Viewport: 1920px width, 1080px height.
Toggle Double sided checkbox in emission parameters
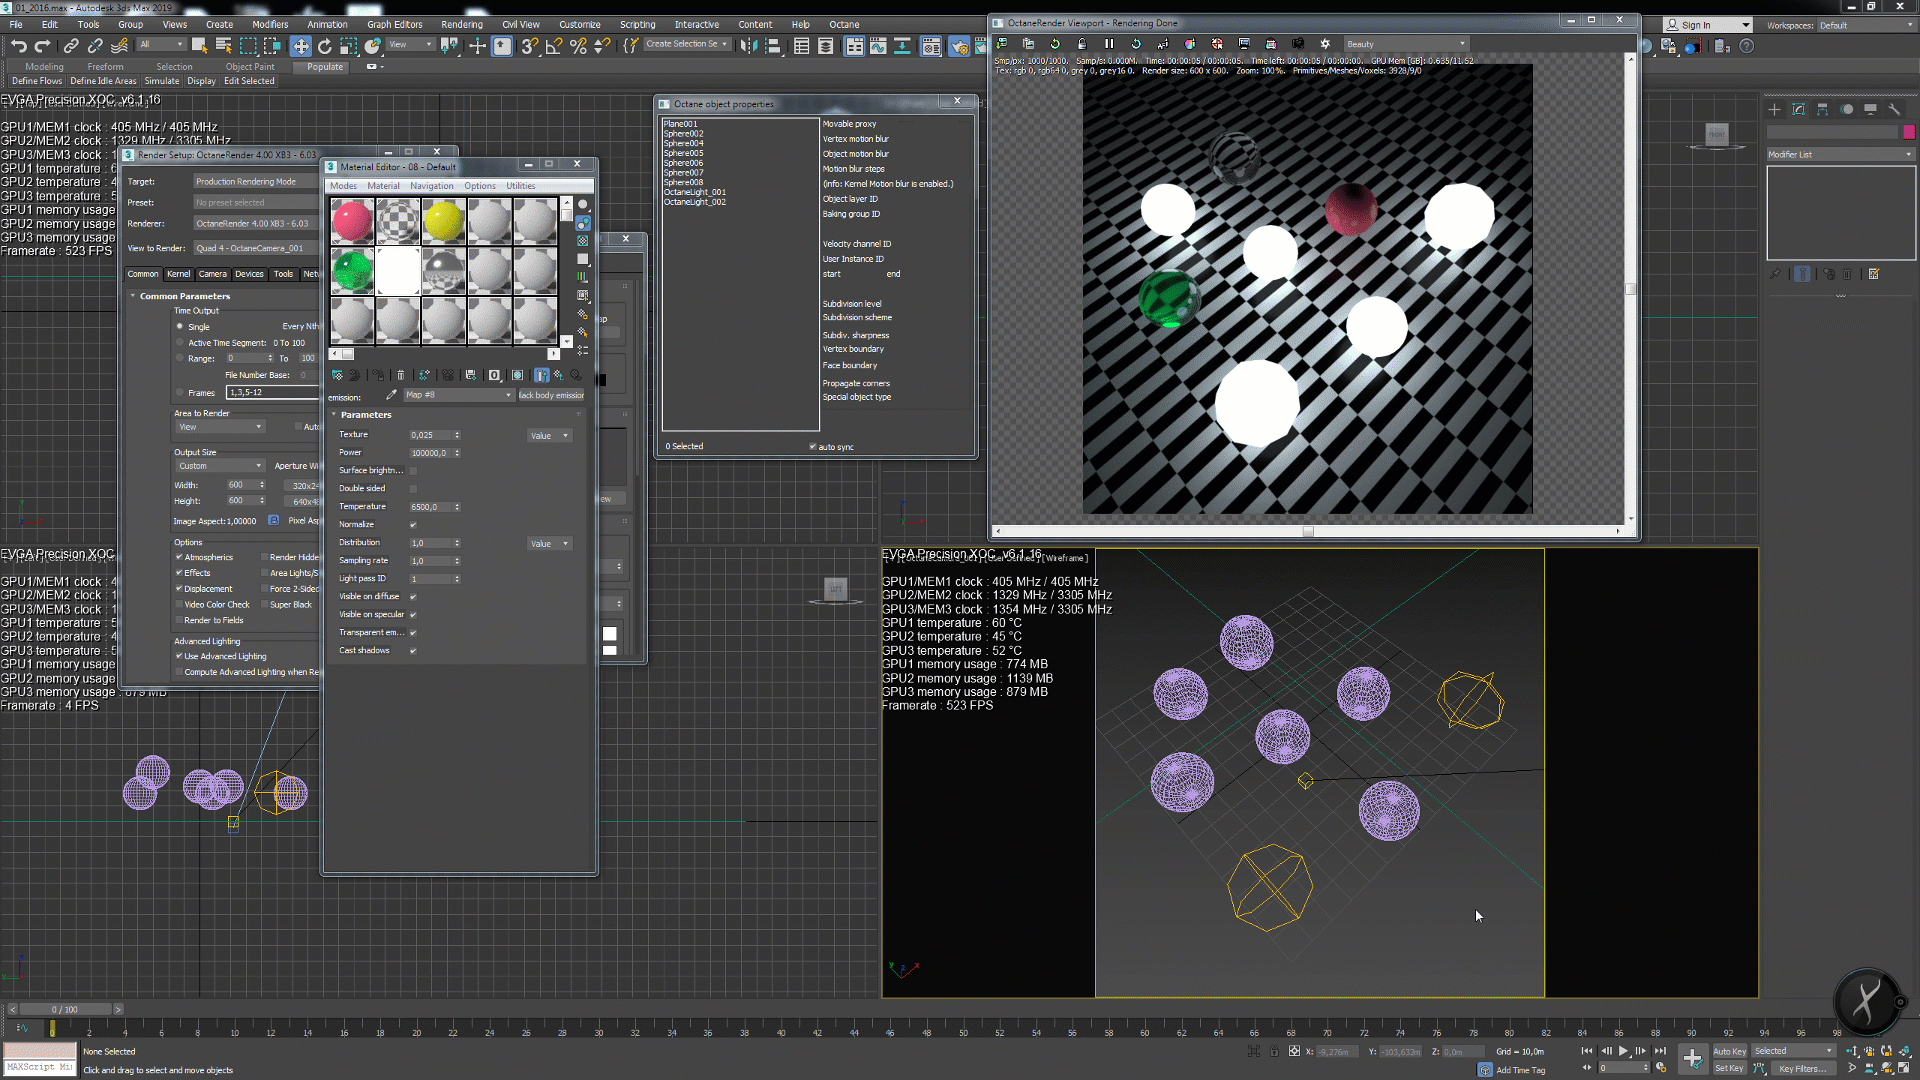tap(413, 489)
